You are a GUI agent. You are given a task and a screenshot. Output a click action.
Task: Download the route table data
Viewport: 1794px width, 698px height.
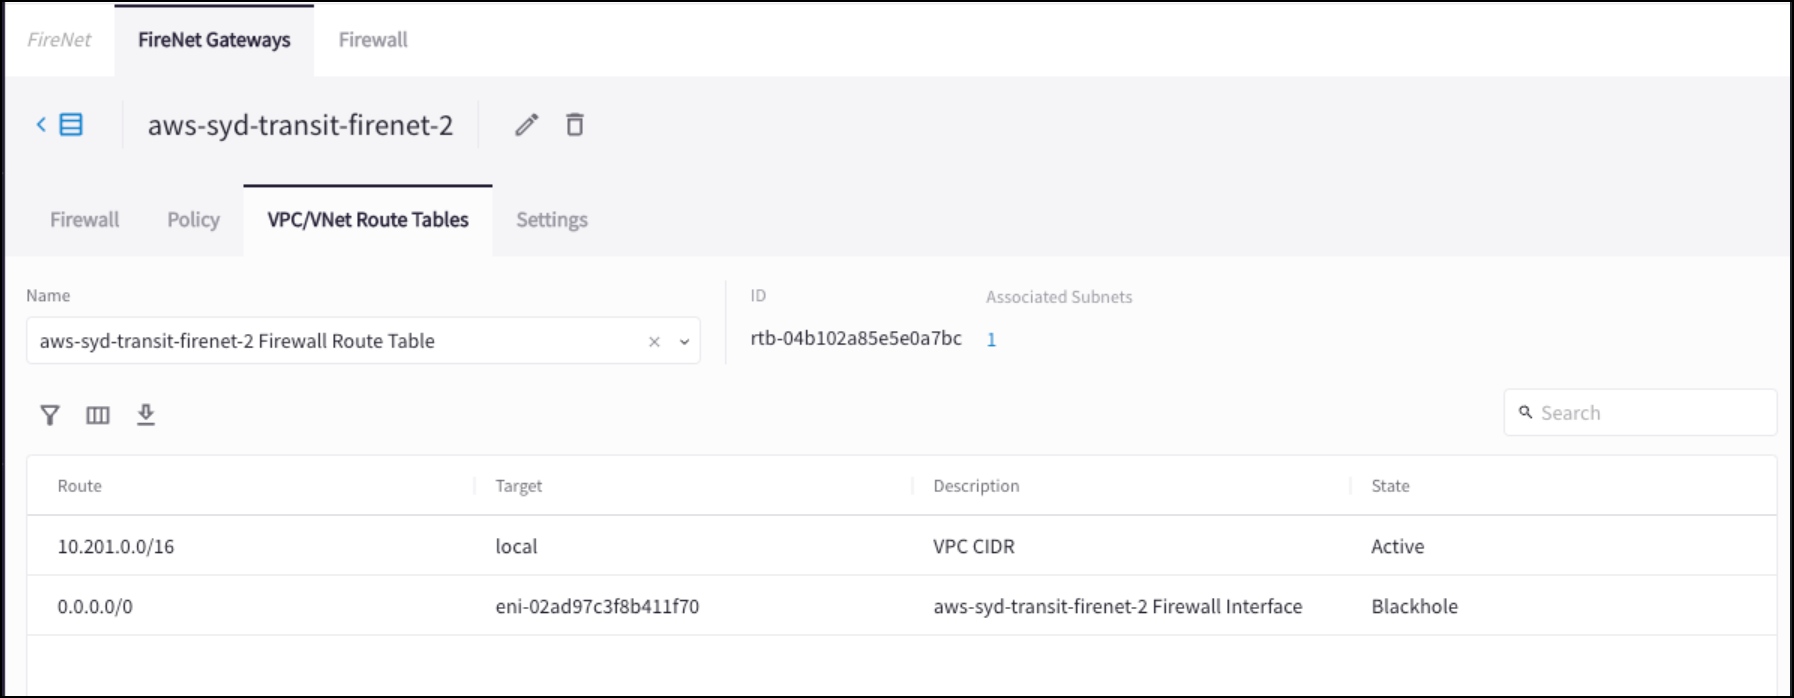[146, 414]
